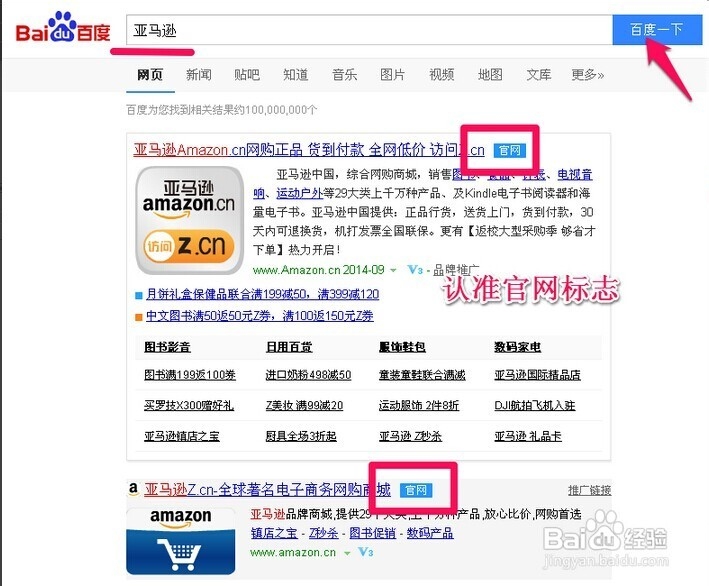Switch to the 视频 tab

(441, 75)
